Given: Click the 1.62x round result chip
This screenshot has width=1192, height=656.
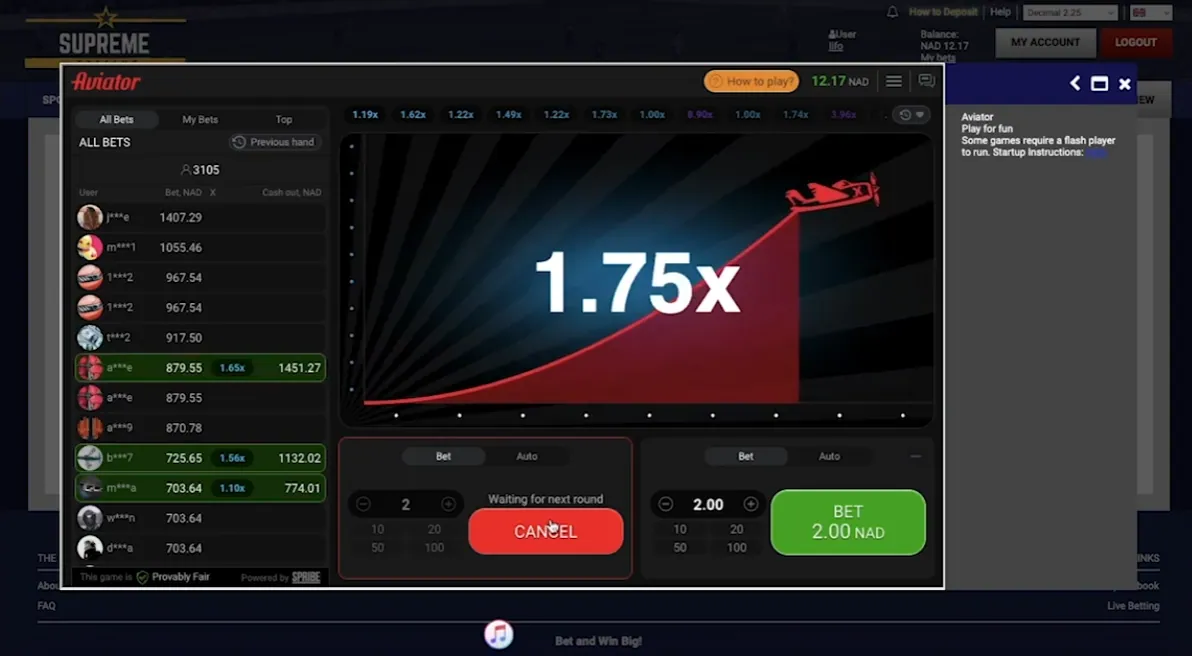Looking at the screenshot, I should click(x=413, y=115).
